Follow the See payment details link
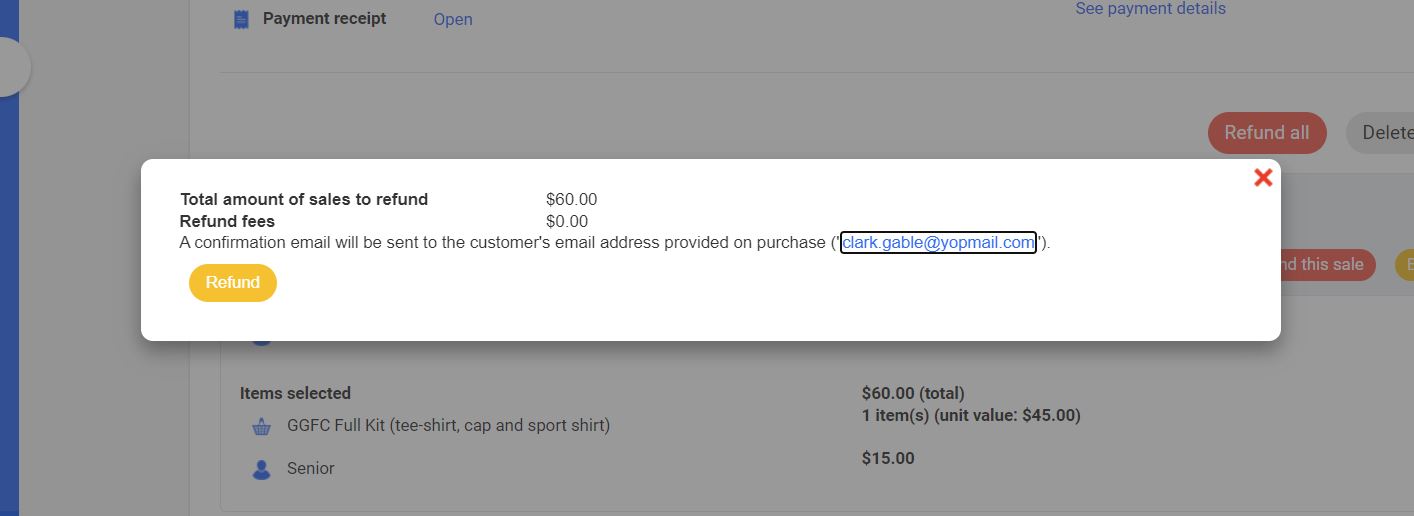Viewport: 1414px width, 516px height. click(x=1150, y=9)
